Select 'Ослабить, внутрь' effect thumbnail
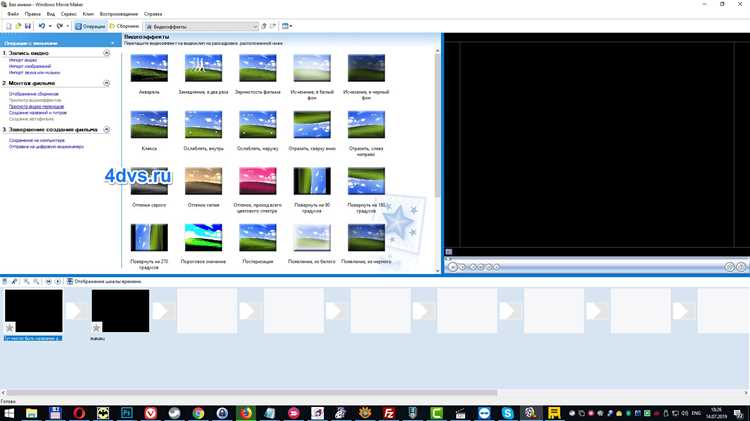The image size is (750, 421). [x=203, y=124]
